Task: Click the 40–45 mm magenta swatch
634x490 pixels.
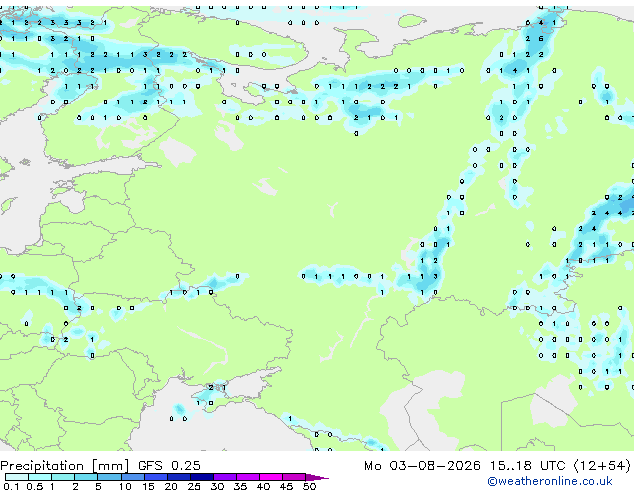Action: click(x=271, y=477)
